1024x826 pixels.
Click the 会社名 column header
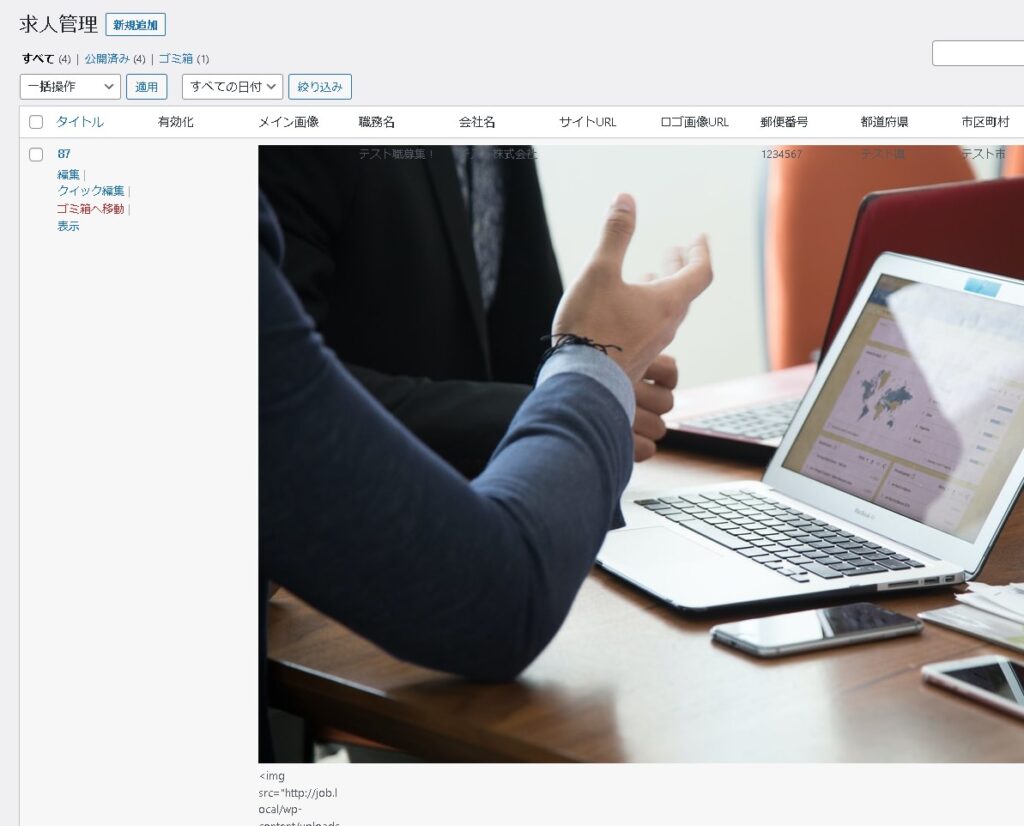click(x=477, y=122)
